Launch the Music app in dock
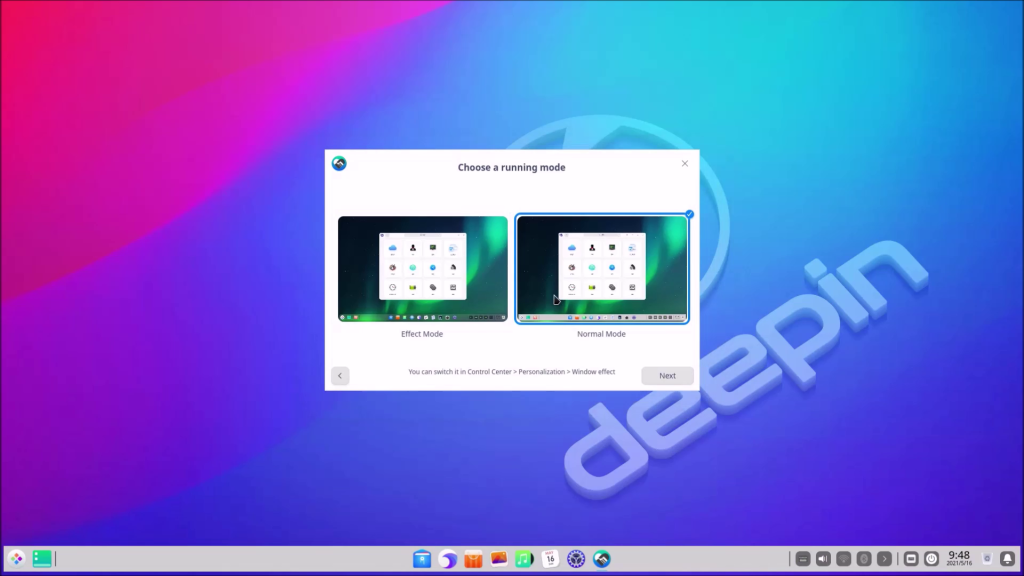This screenshot has height=576, width=1024. pyautogui.click(x=524, y=559)
